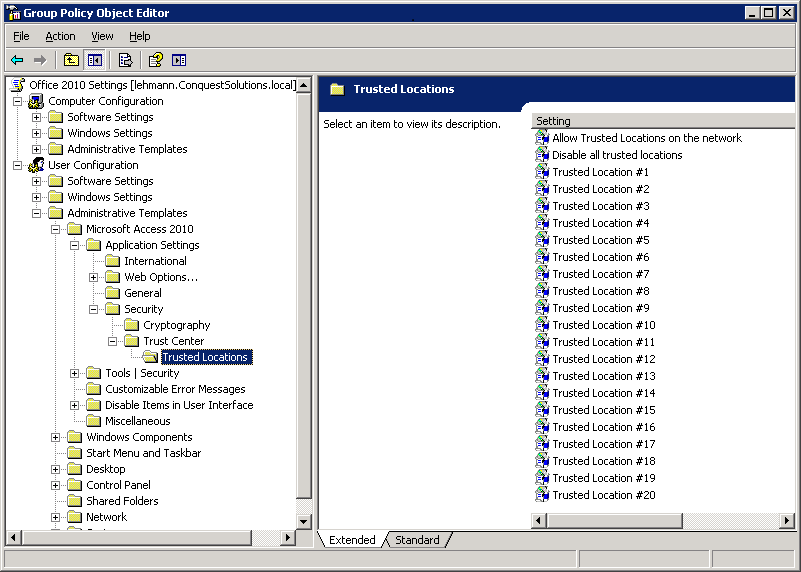Expand the Control Panel node
Screen dimensions: 801x572
coord(55,485)
